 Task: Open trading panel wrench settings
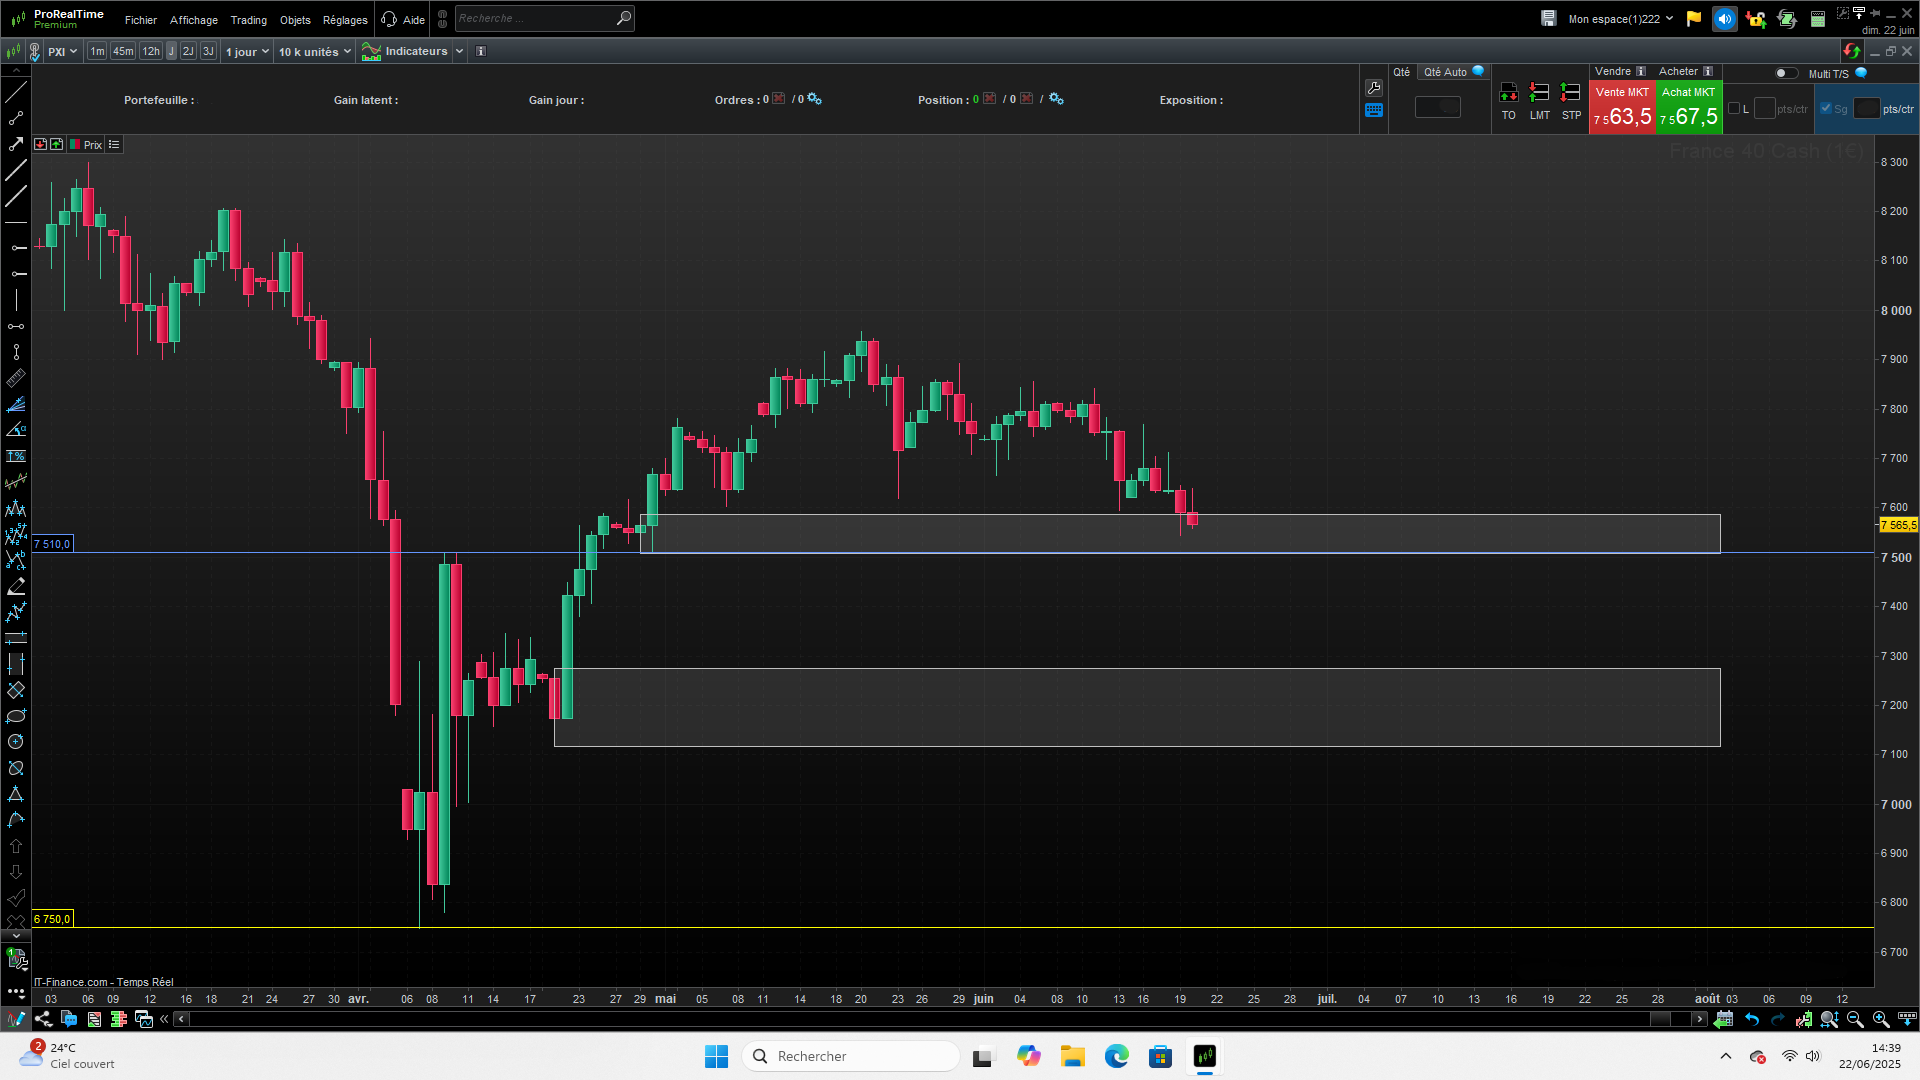click(x=1374, y=88)
